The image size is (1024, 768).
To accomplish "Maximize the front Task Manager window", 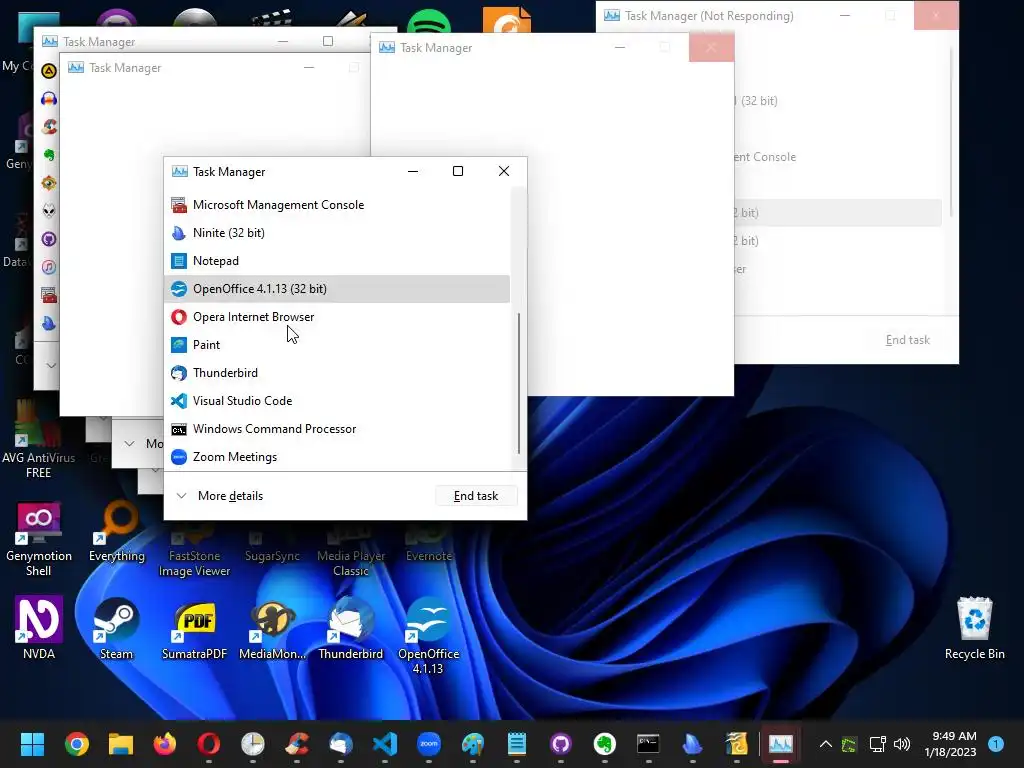I will (x=458, y=171).
